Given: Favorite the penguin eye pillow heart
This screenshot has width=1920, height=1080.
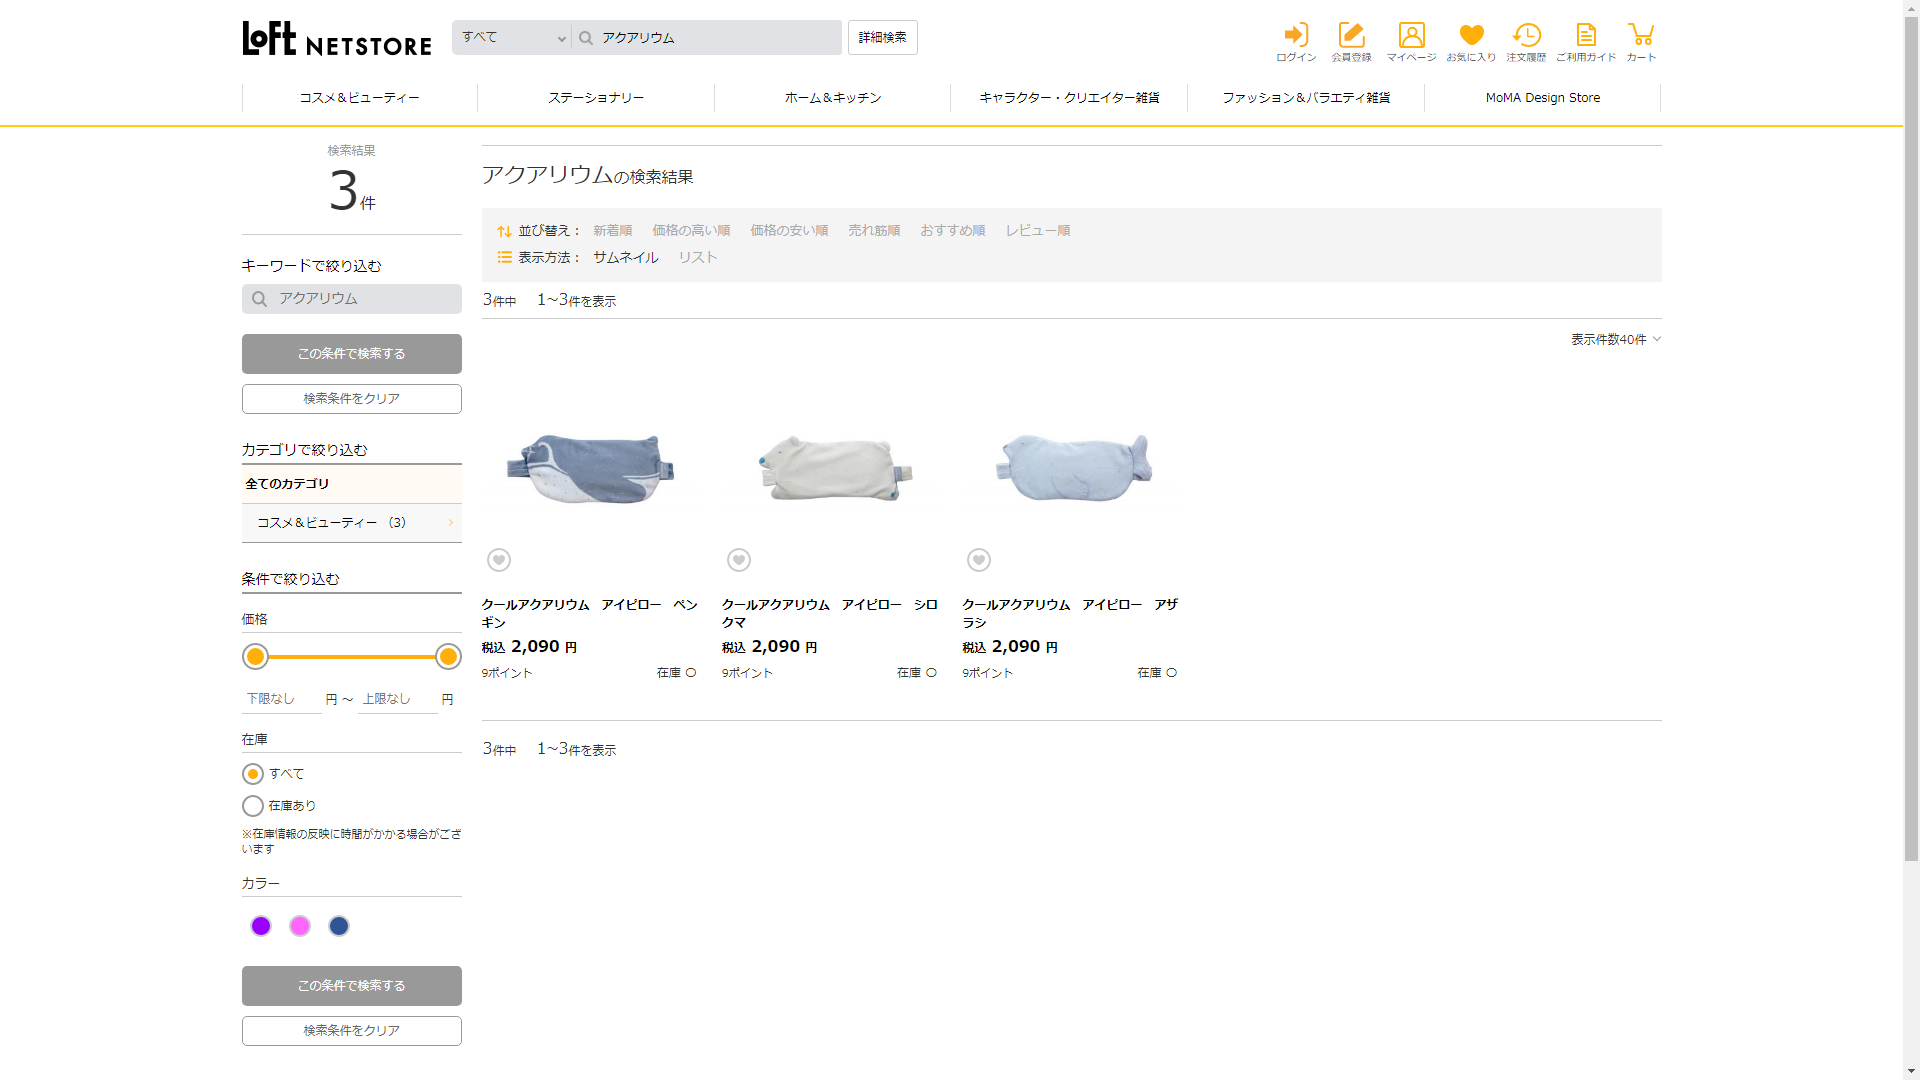Looking at the screenshot, I should [499, 560].
